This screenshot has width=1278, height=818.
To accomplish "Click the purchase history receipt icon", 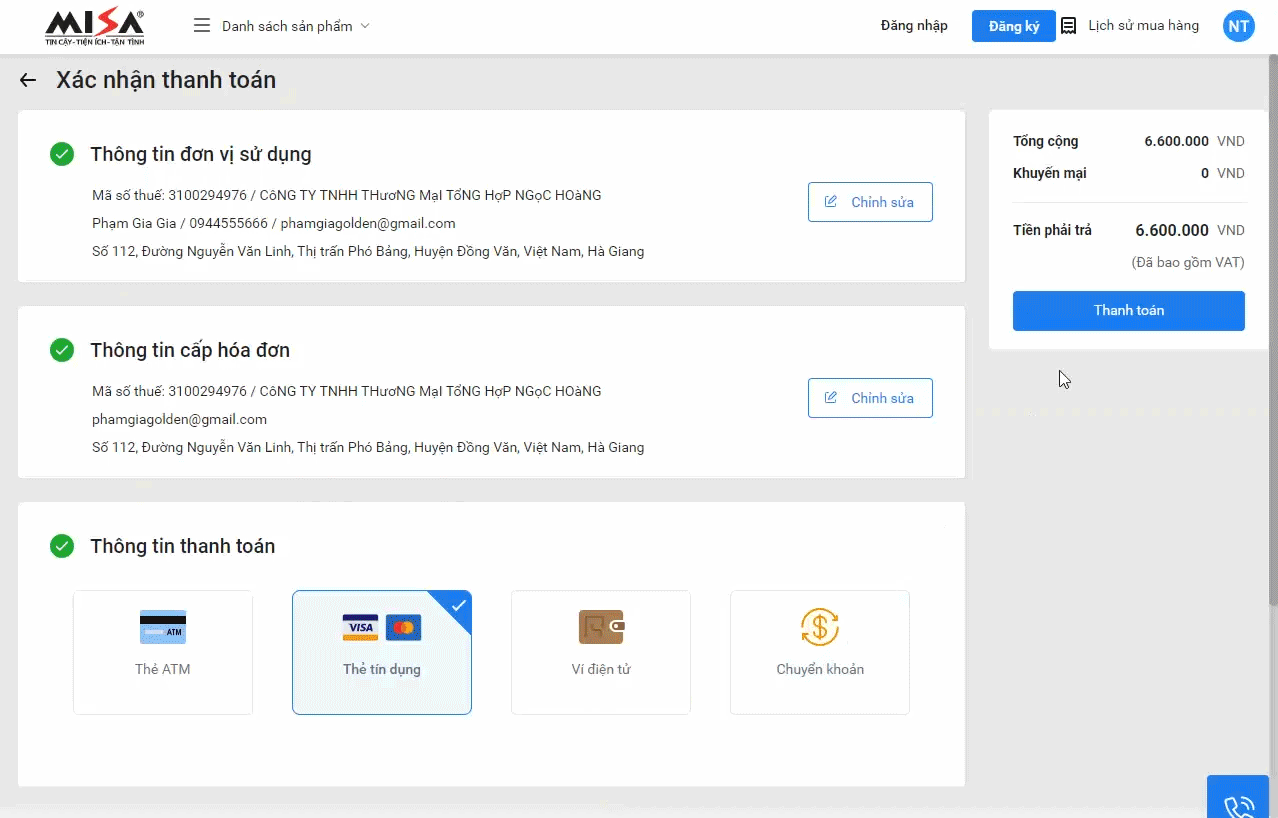I will pos(1069,26).
